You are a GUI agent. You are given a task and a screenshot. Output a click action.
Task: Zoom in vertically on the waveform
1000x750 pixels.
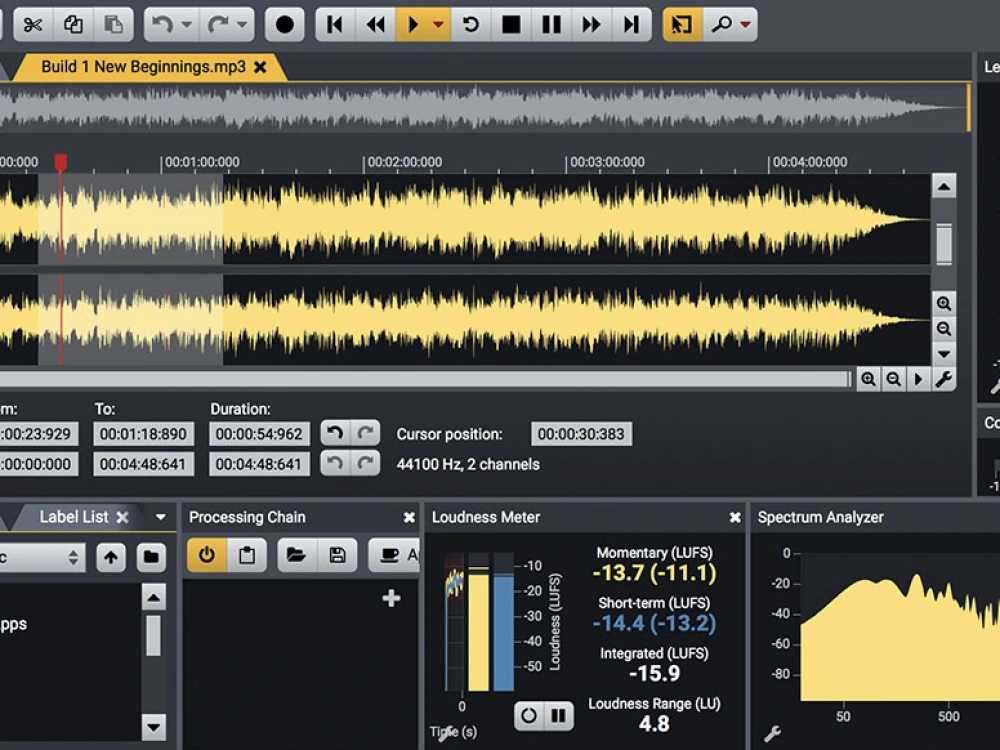944,304
